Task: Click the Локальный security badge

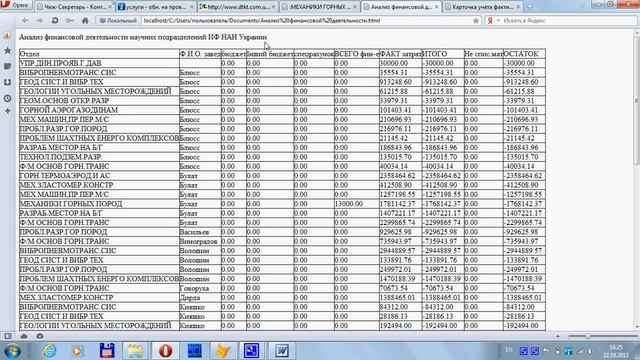Action: click(x=118, y=20)
